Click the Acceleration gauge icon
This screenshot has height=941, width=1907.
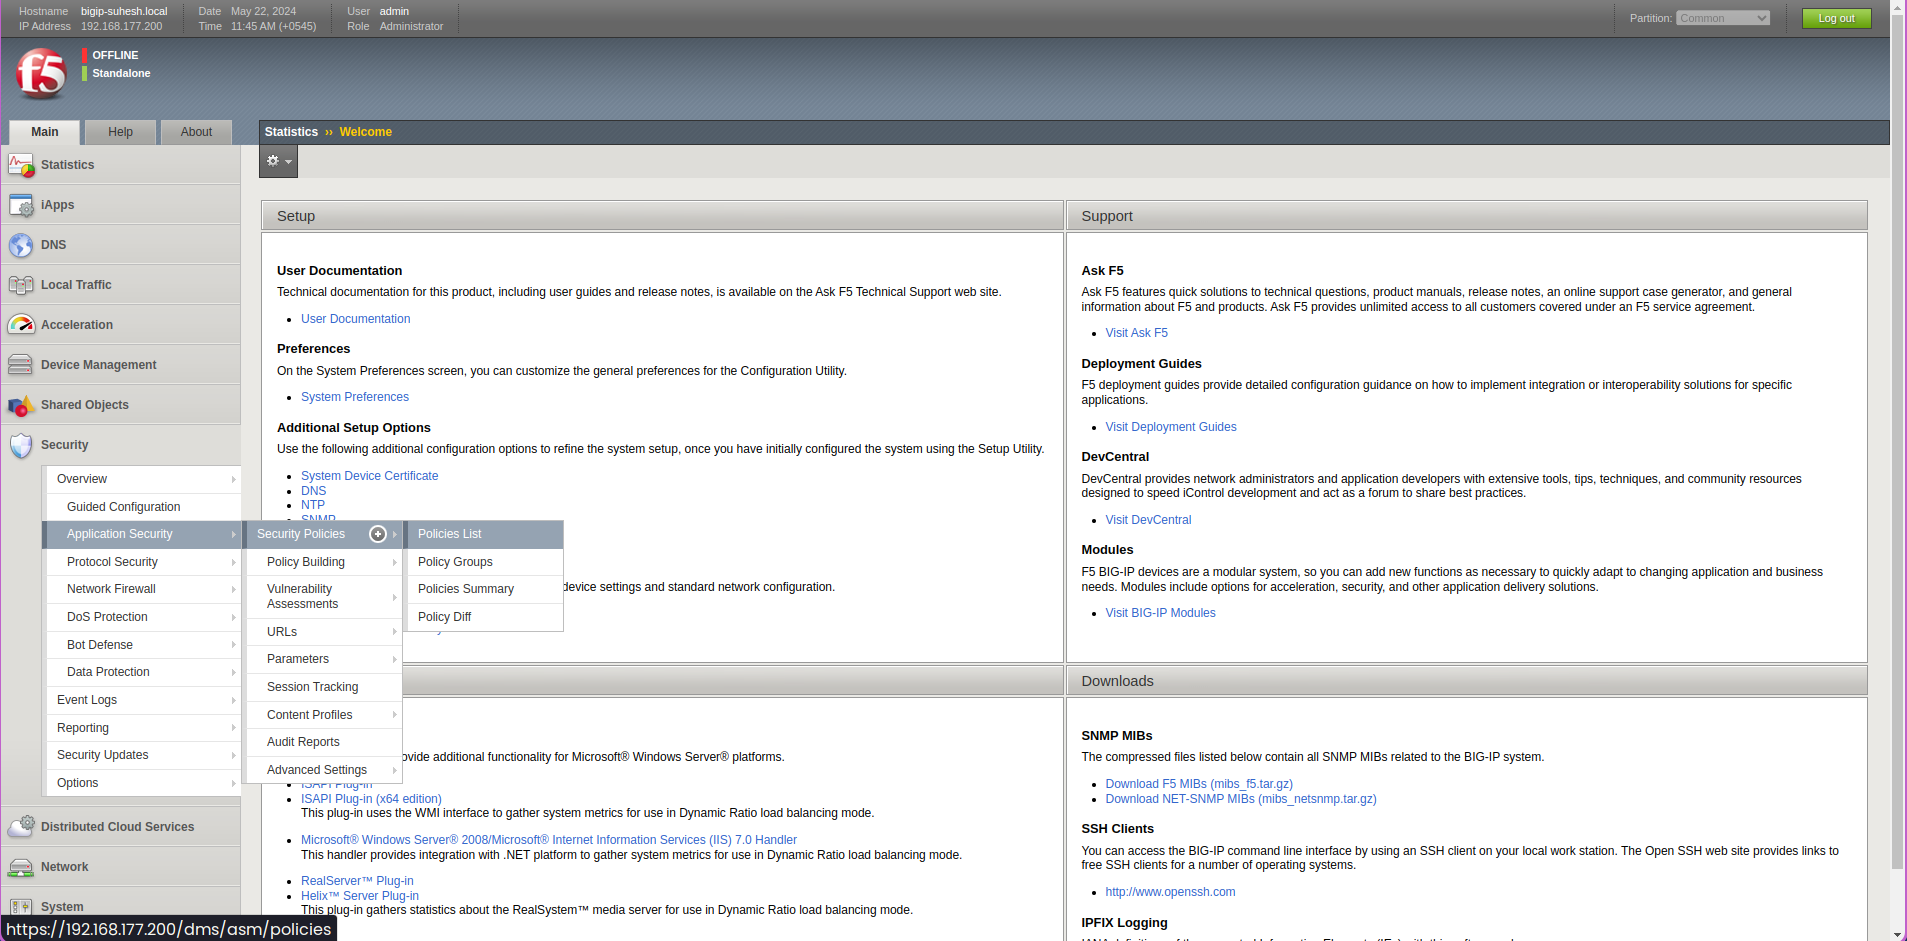pyautogui.click(x=21, y=325)
